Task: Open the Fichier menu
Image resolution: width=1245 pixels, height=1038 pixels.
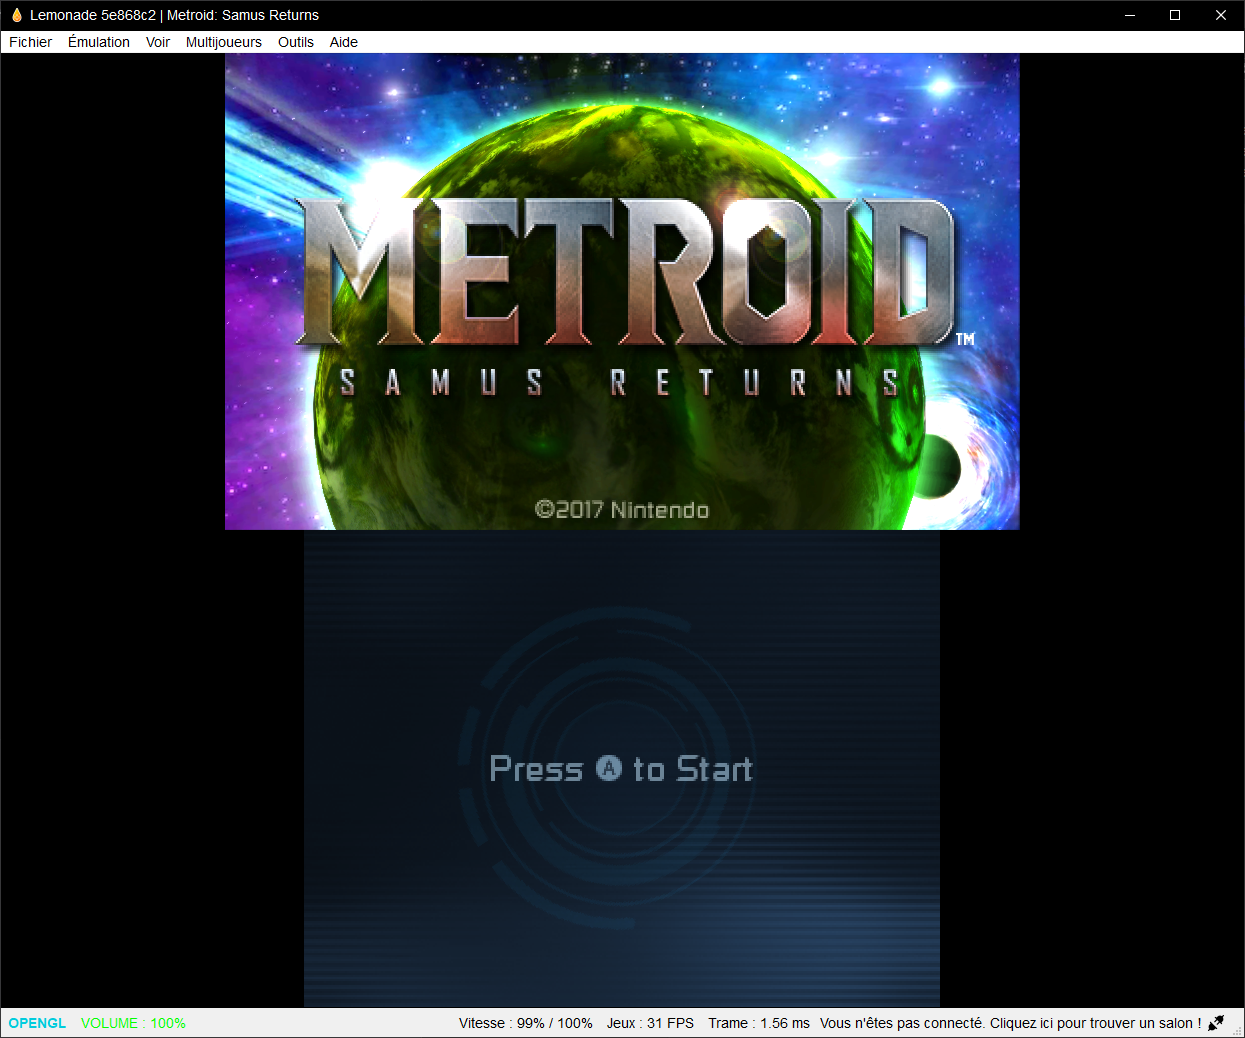Action: pos(30,42)
